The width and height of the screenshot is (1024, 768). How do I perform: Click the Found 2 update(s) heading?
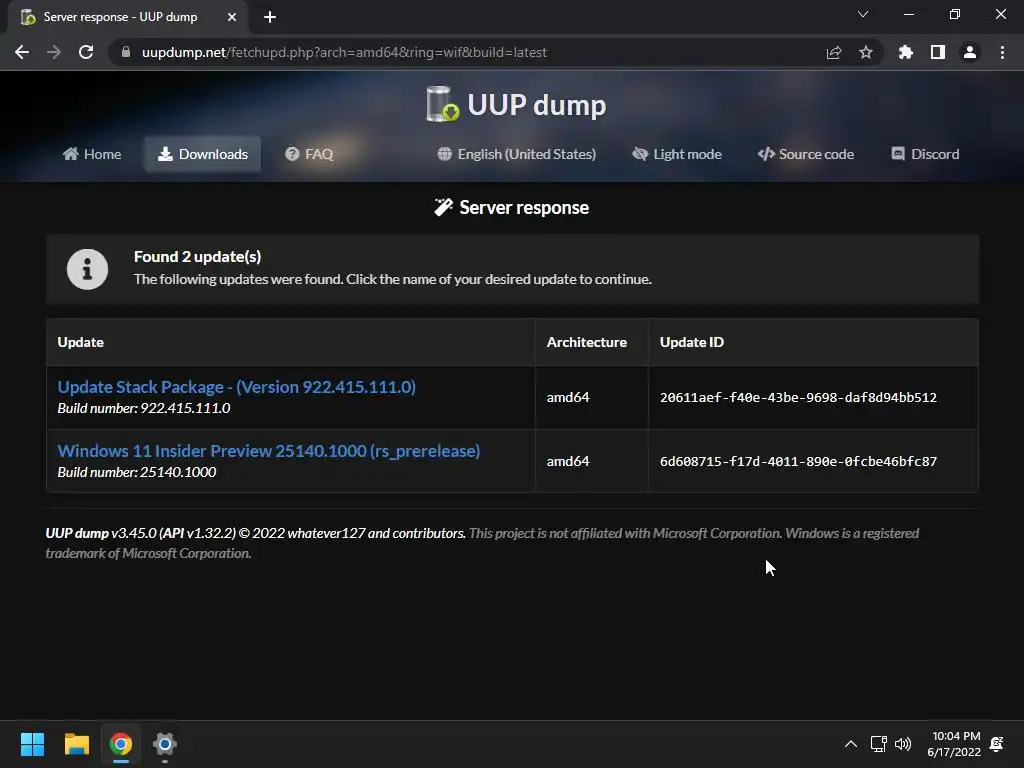[197, 257]
